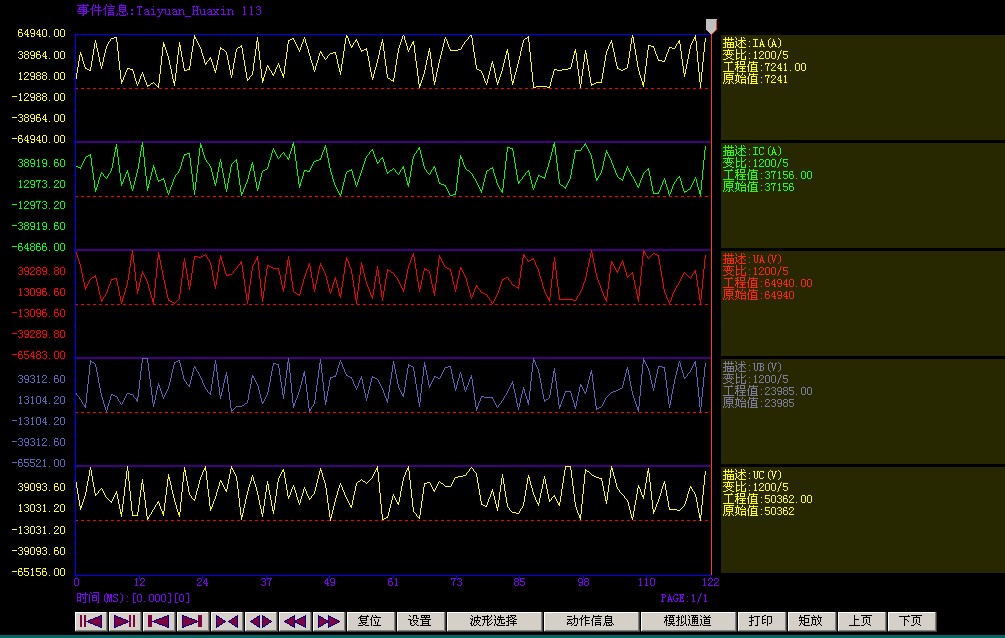Click the 变比:1200/5 ratio under UC(V)
Image resolution: width=1005 pixels, height=638 pixels.
[756, 487]
